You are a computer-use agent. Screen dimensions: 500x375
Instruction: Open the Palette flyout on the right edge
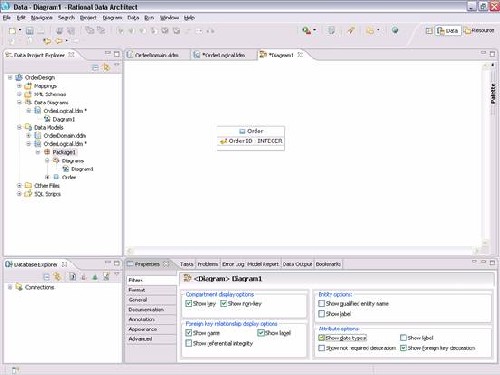coord(493,94)
